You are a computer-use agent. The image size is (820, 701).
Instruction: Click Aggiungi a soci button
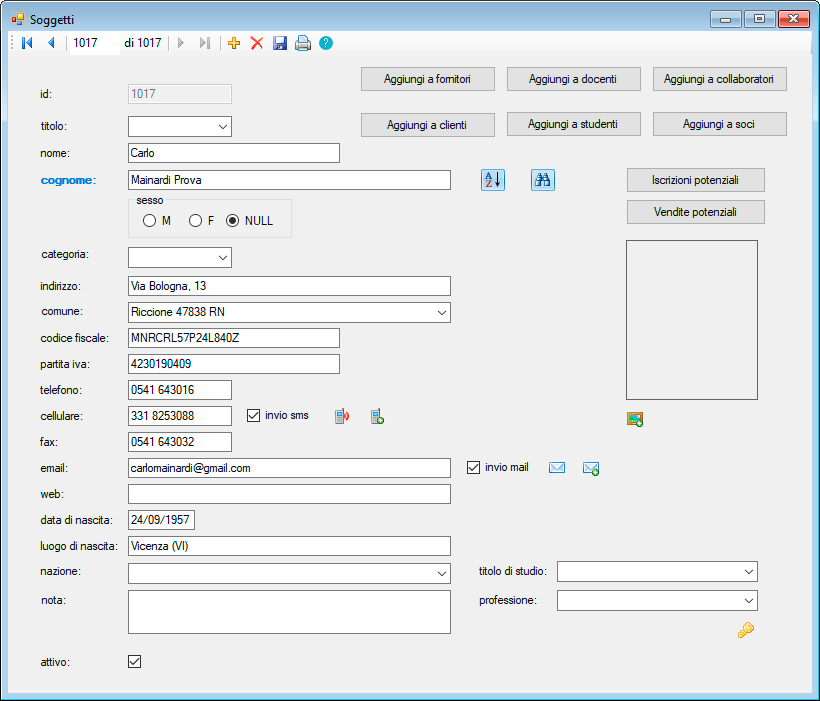coord(720,124)
